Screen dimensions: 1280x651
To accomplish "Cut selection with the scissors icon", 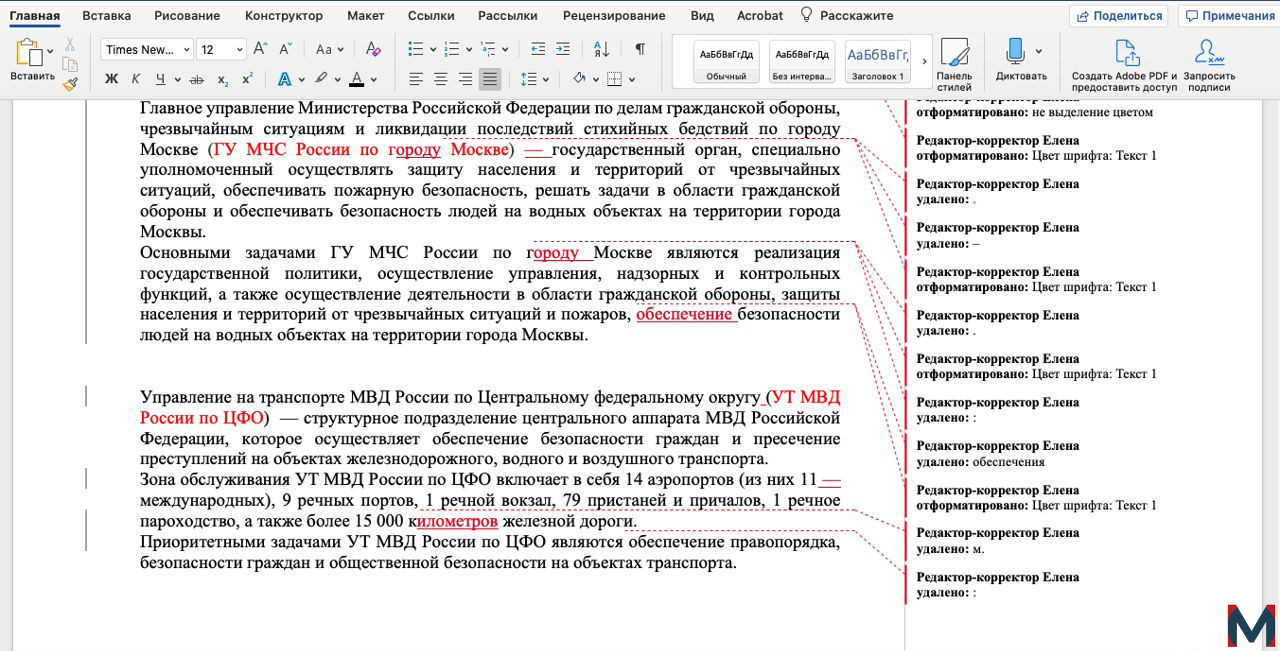I will coord(70,45).
